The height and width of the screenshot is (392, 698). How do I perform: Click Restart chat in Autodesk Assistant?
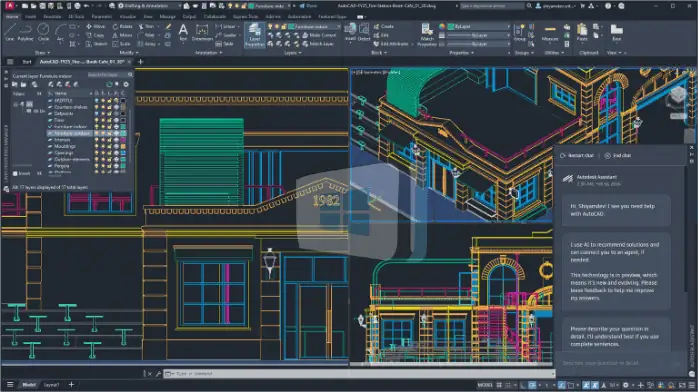[x=577, y=156]
